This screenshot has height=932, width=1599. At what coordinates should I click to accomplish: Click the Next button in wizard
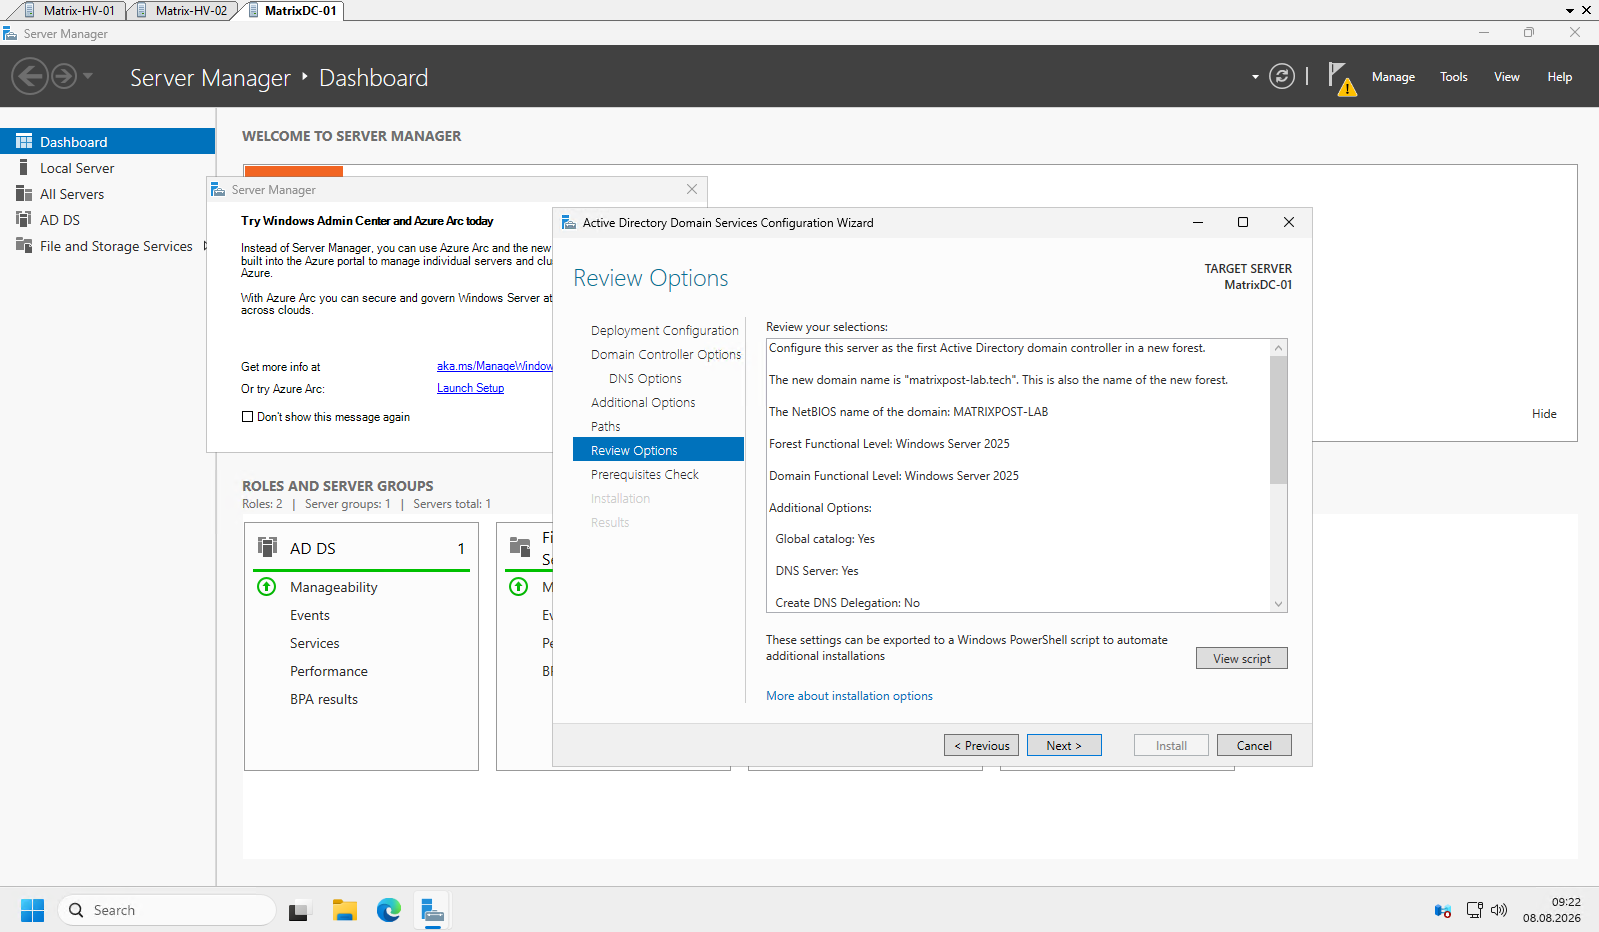coord(1064,745)
